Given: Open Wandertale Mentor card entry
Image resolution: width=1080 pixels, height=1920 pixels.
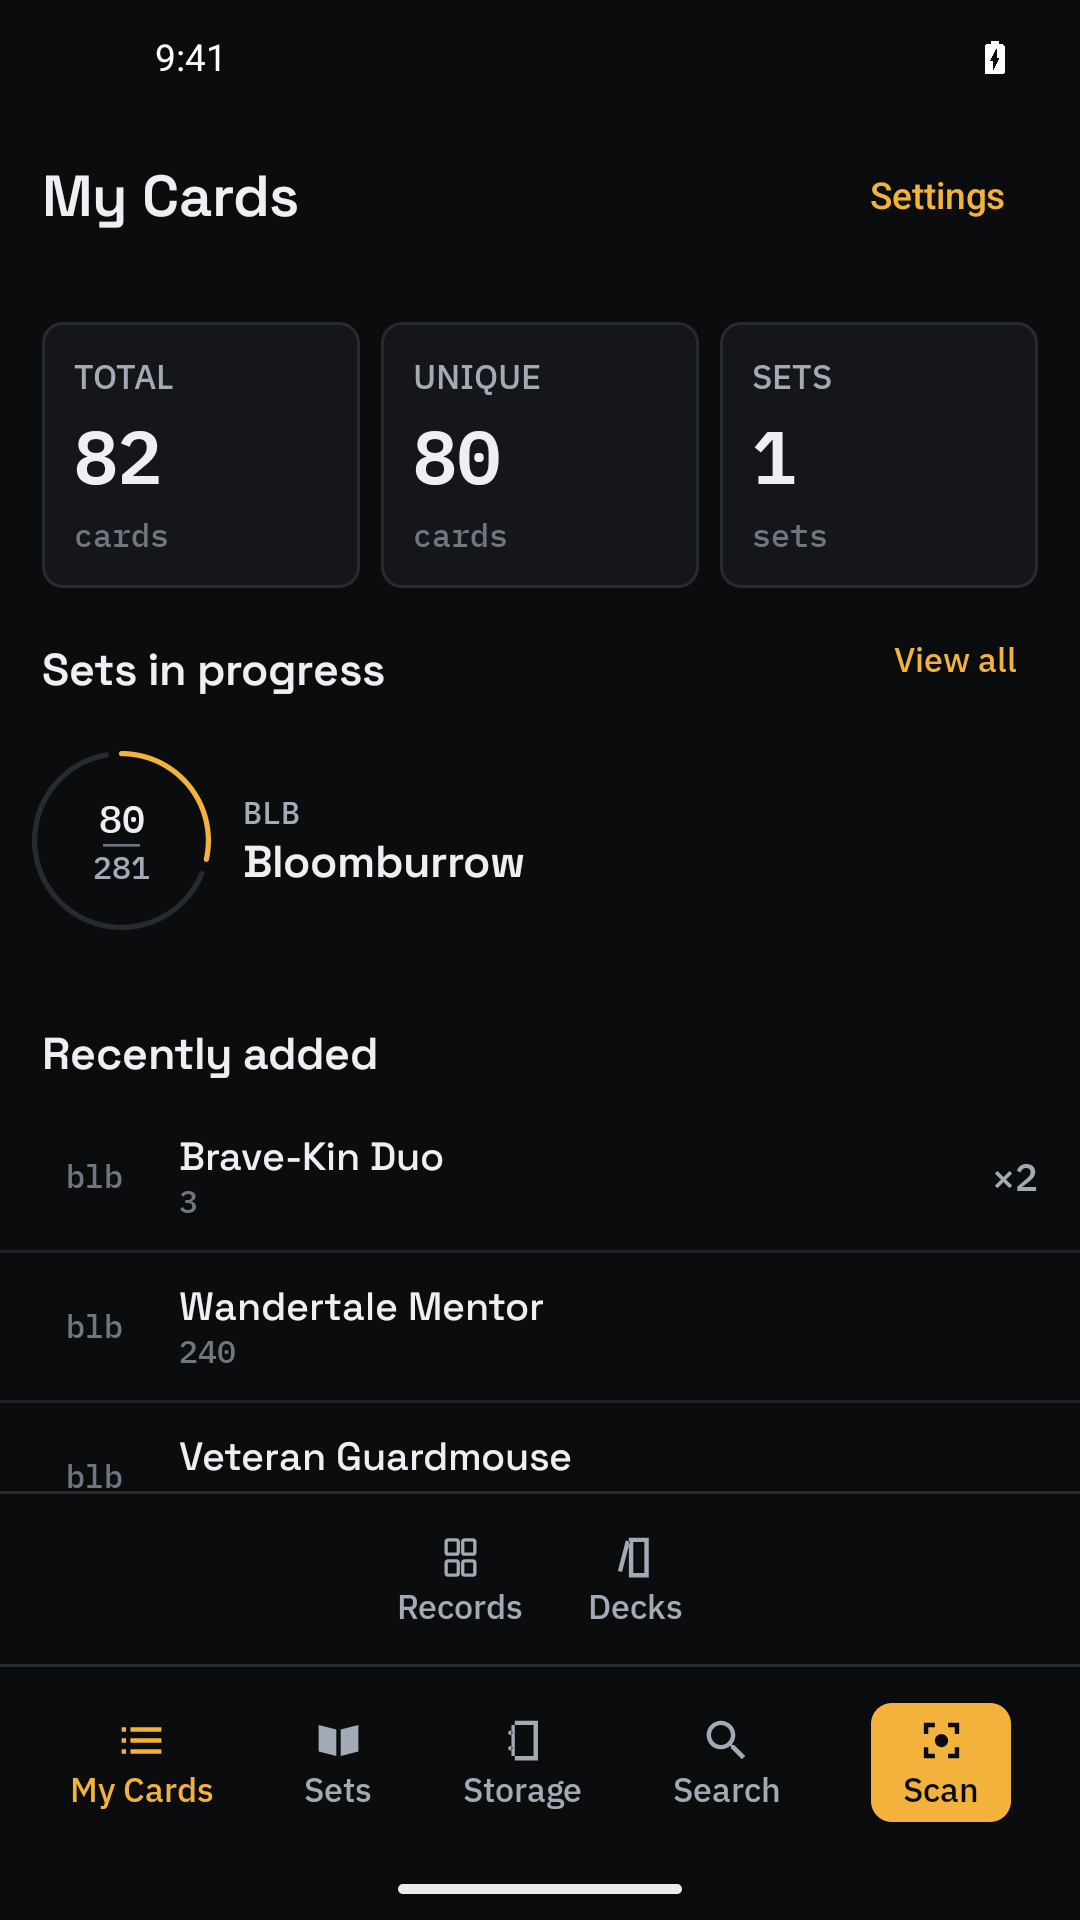Looking at the screenshot, I should pos(540,1327).
